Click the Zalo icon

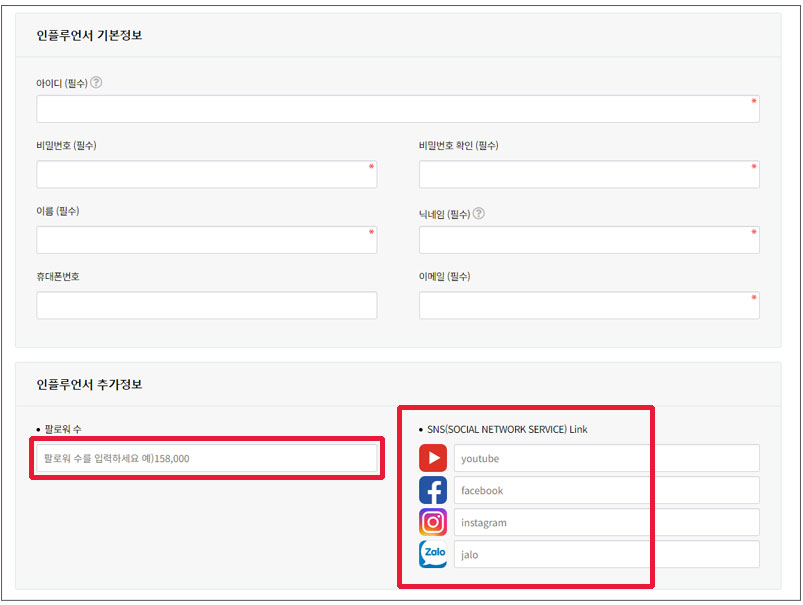coord(433,554)
